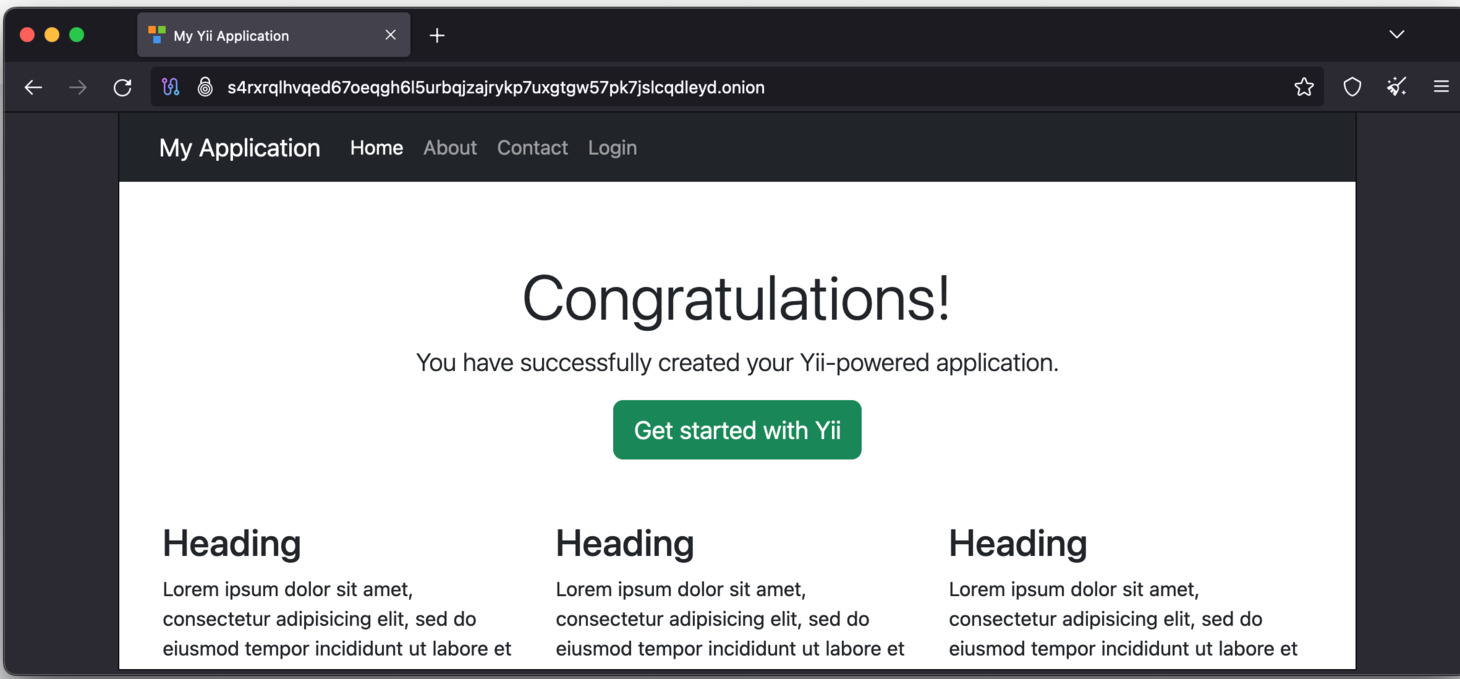
Task: Close the My Yii Application tab
Action: pos(390,34)
